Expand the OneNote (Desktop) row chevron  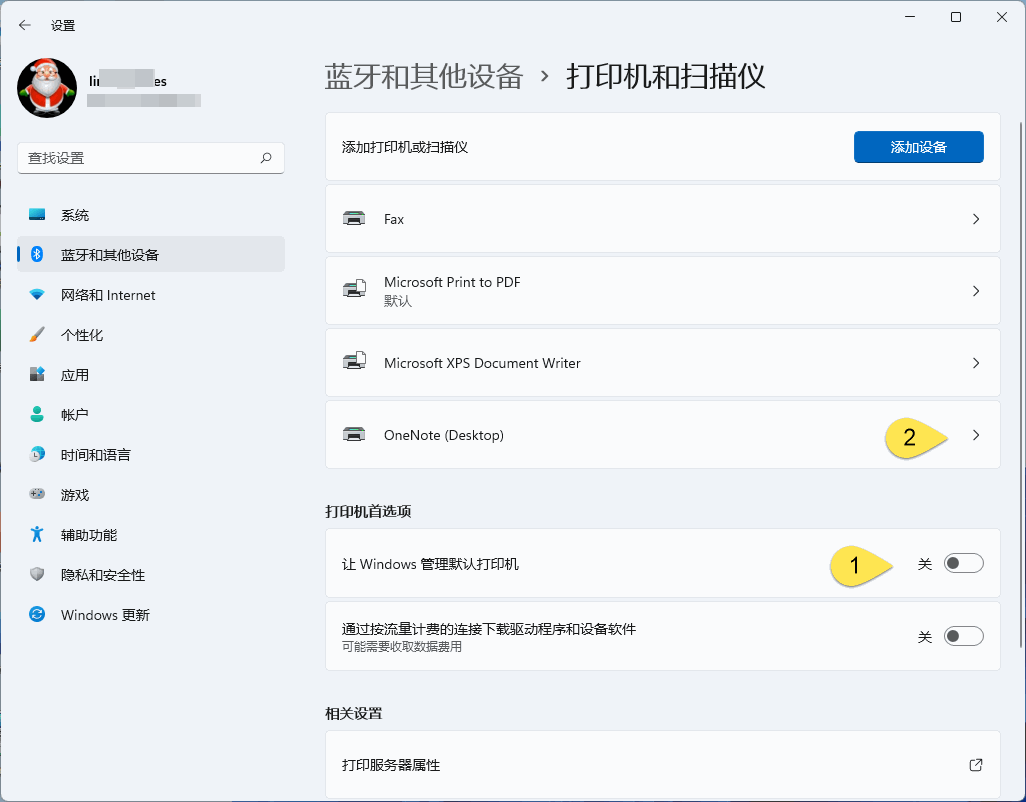coord(976,434)
